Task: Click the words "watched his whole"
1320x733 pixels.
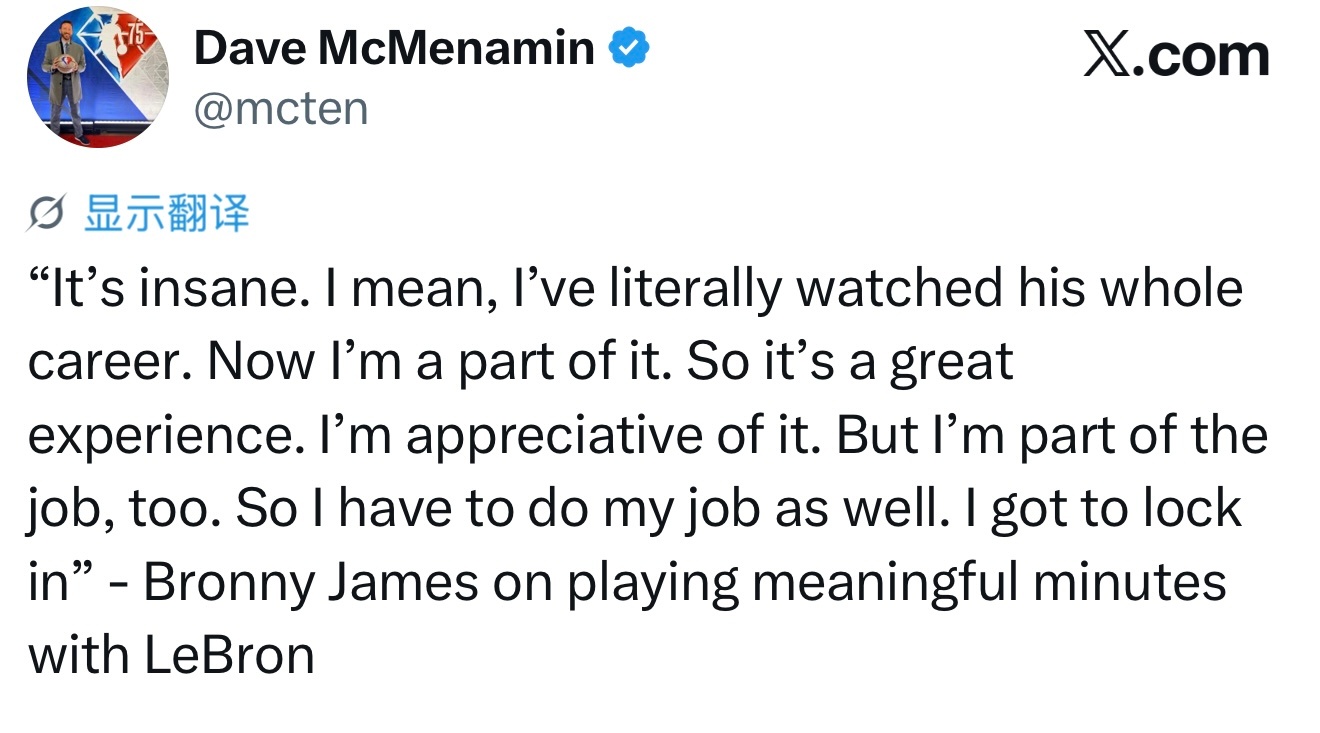Action: click(1019, 289)
